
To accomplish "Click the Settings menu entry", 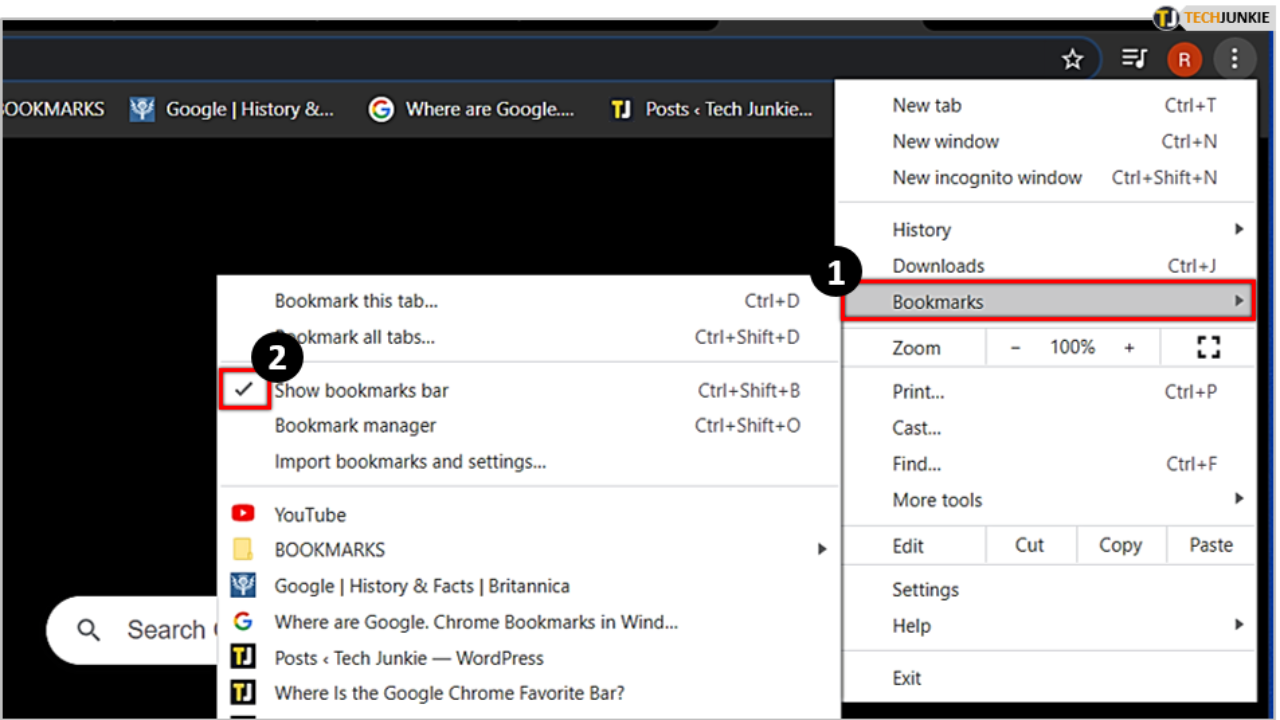I will tap(925, 589).
